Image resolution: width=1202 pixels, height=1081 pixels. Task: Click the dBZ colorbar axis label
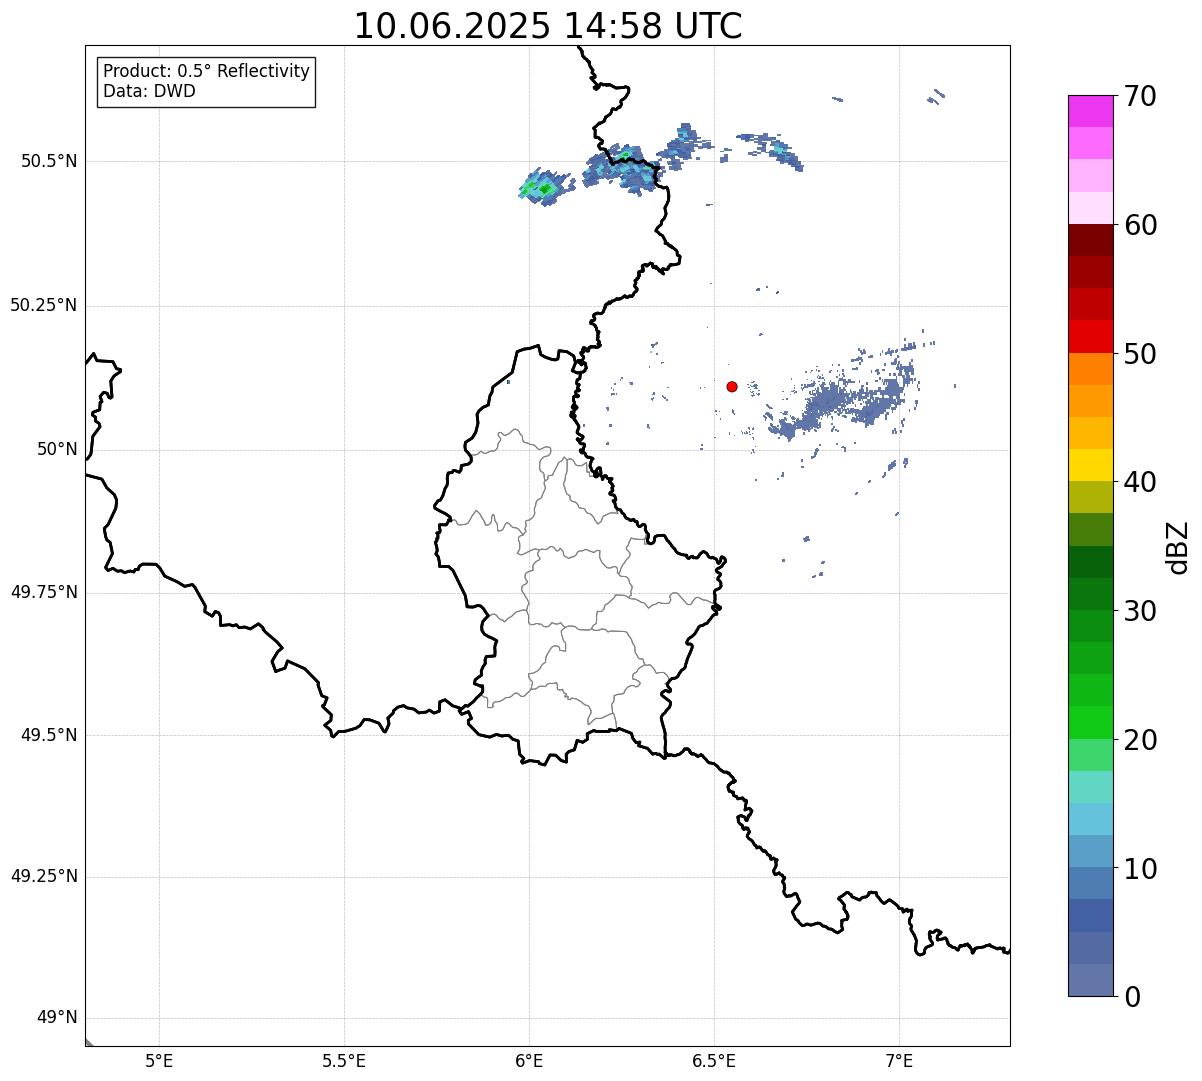(x=1178, y=546)
